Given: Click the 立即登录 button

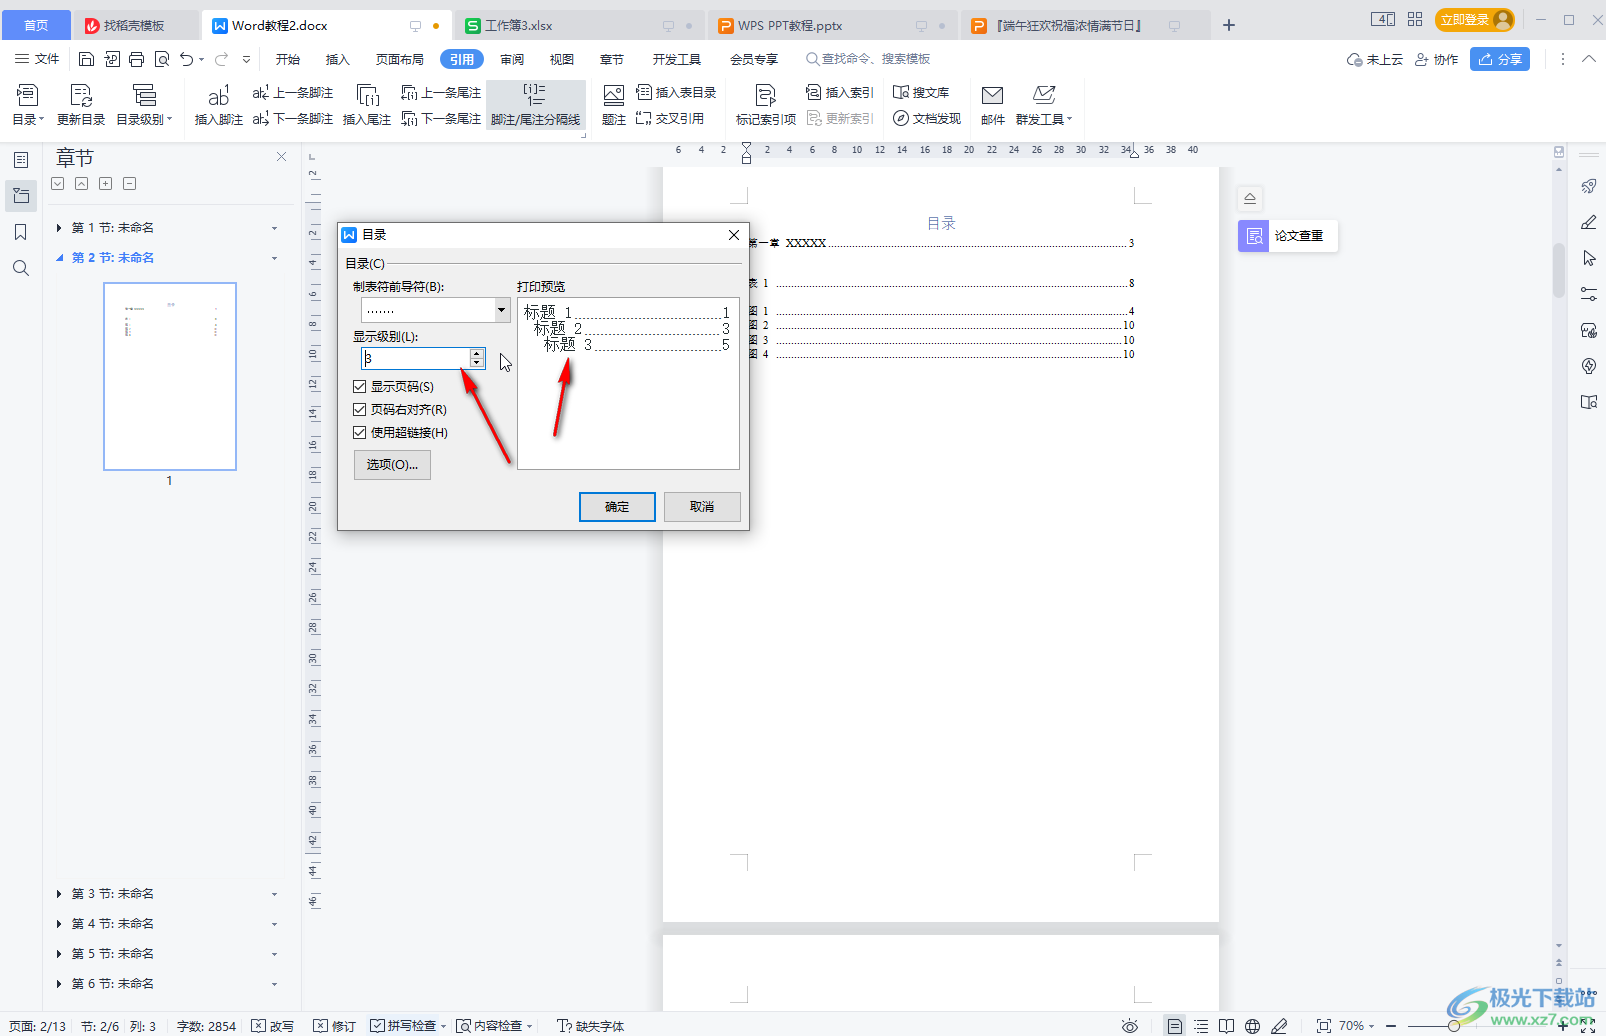Looking at the screenshot, I should point(1474,20).
